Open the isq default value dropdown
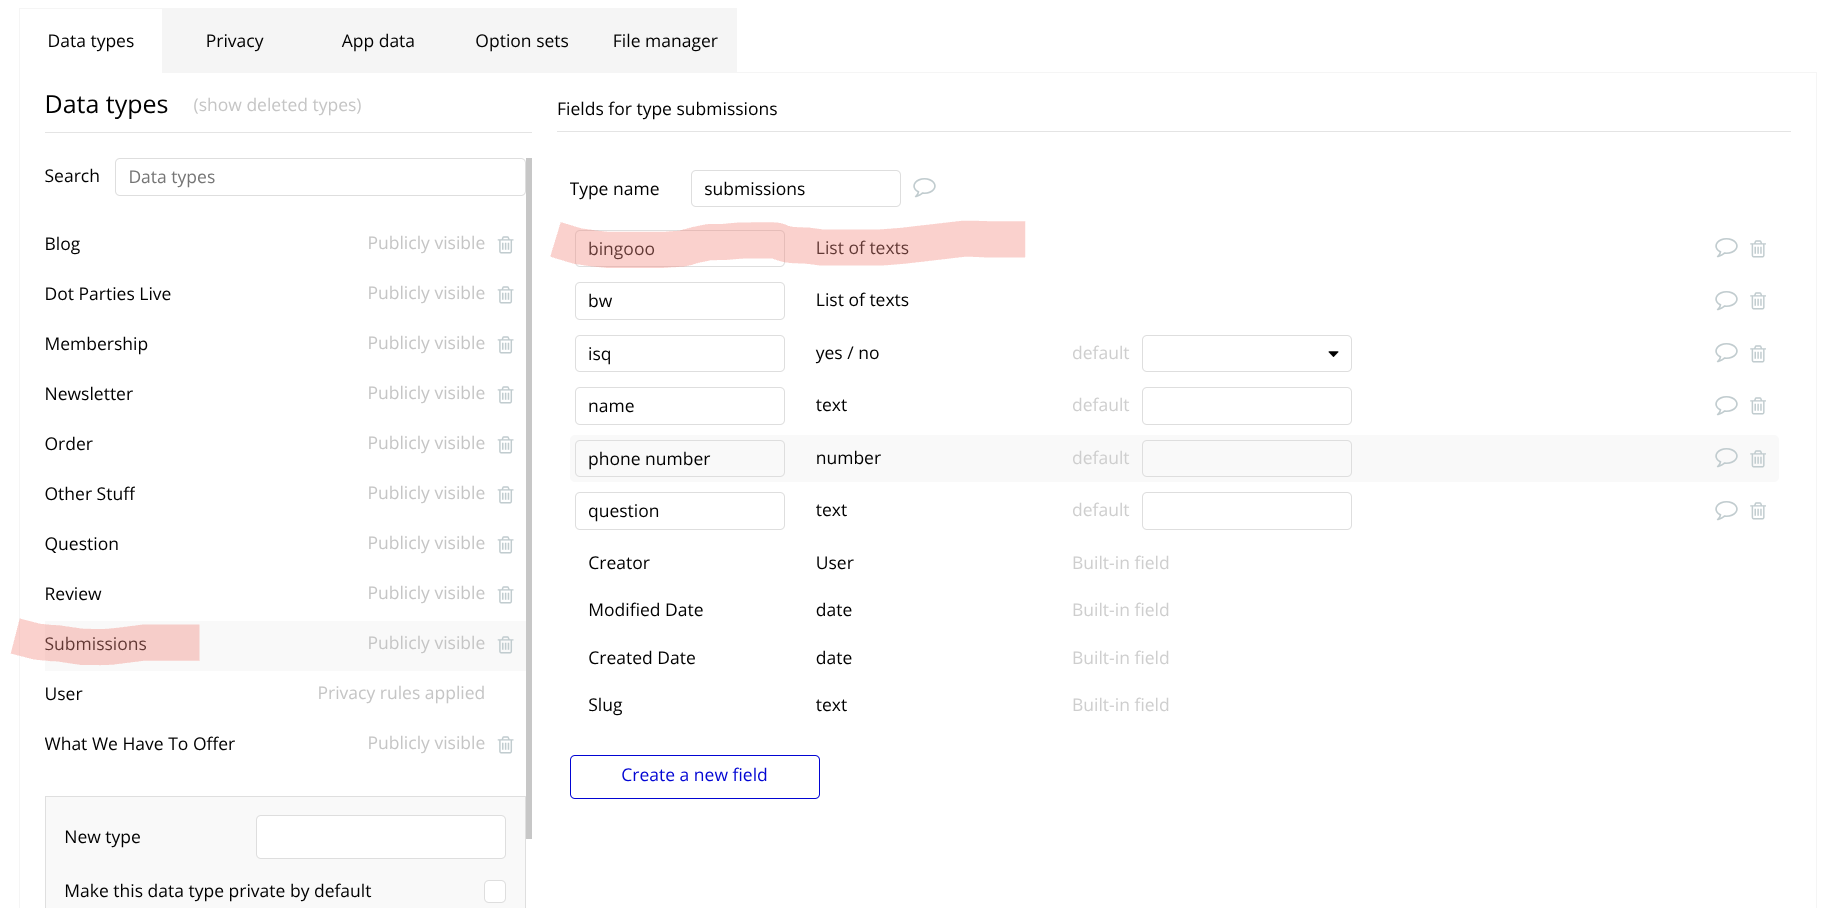 click(1246, 354)
